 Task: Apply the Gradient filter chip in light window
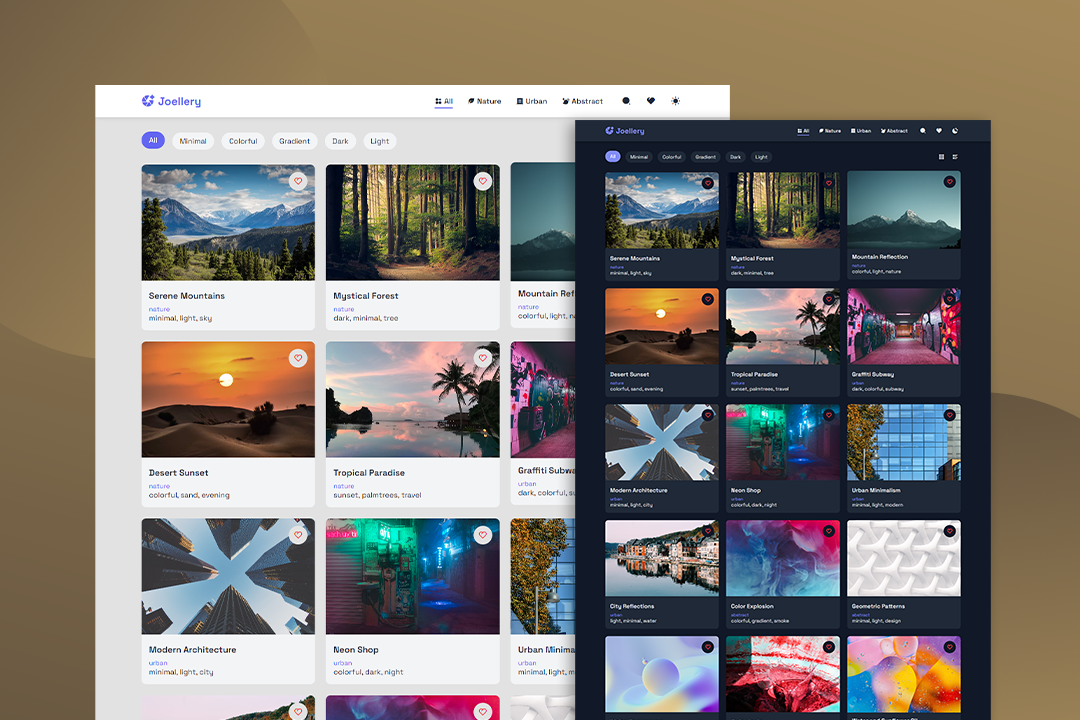coord(294,141)
